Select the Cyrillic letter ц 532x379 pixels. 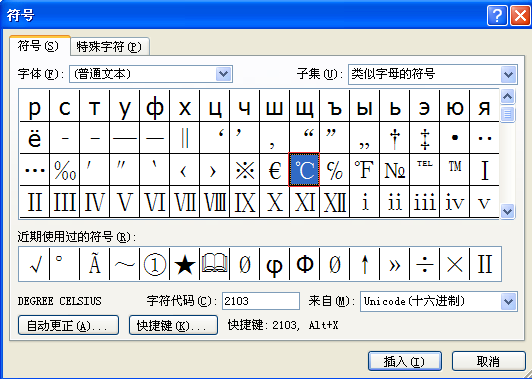[214, 106]
